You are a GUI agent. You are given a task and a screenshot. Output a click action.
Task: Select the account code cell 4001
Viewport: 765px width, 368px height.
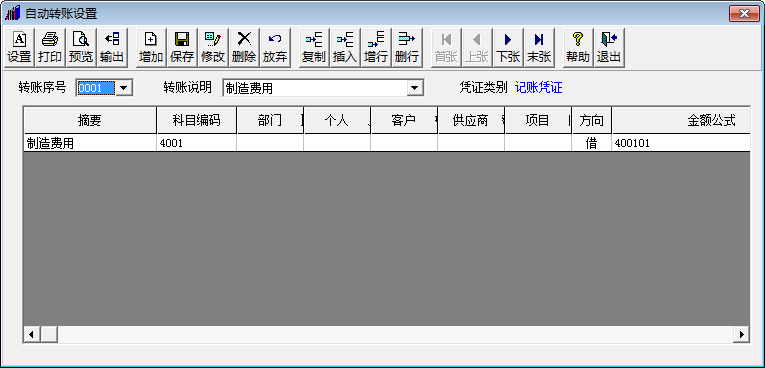197,143
